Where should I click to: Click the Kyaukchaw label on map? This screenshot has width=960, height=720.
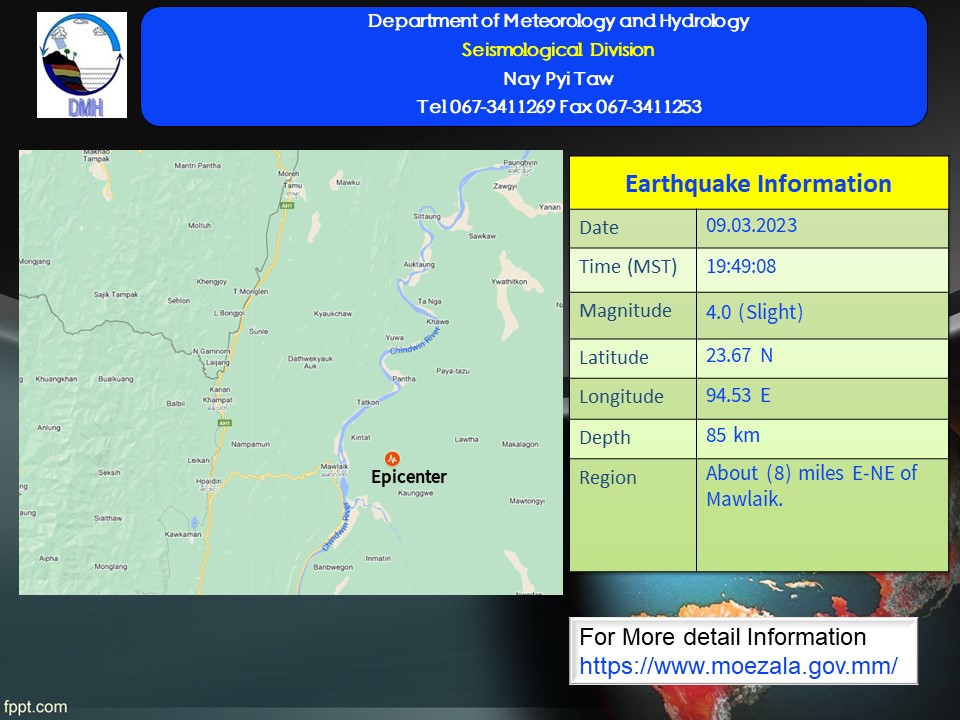[x=332, y=313]
